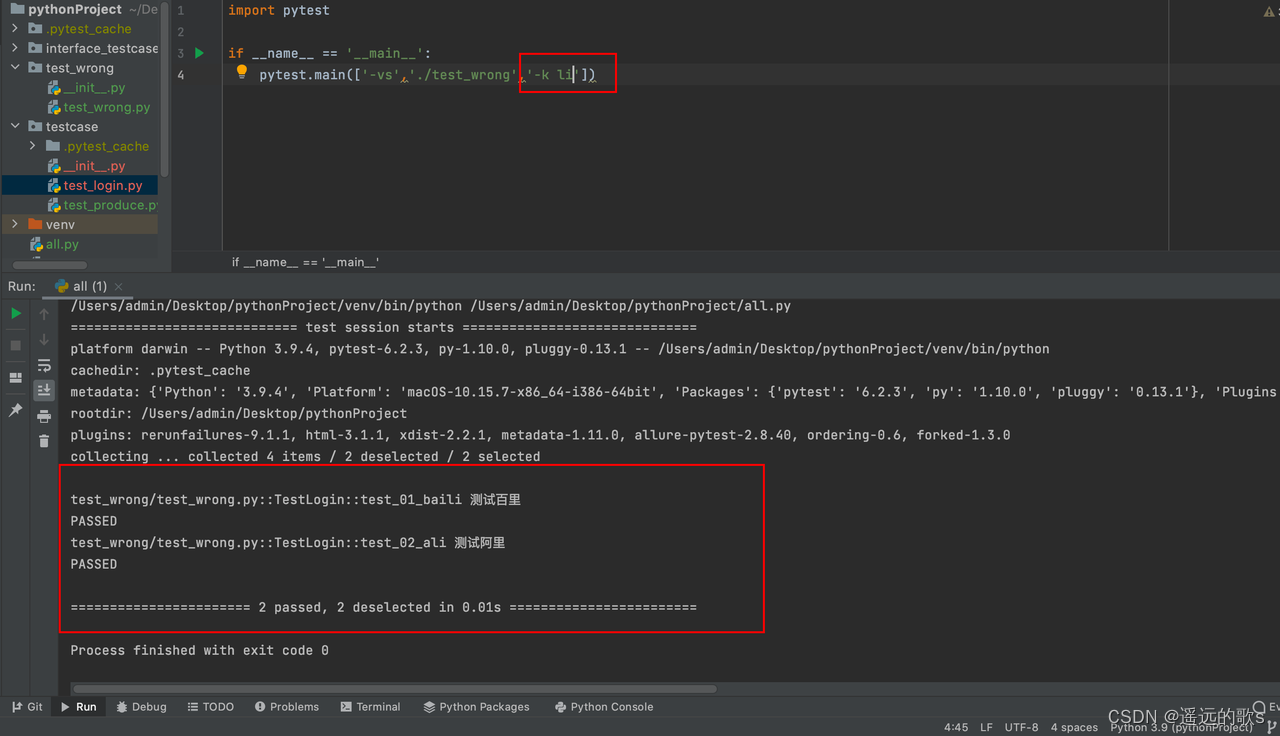Open the Debug tool window
1280x736 pixels.
click(x=141, y=706)
